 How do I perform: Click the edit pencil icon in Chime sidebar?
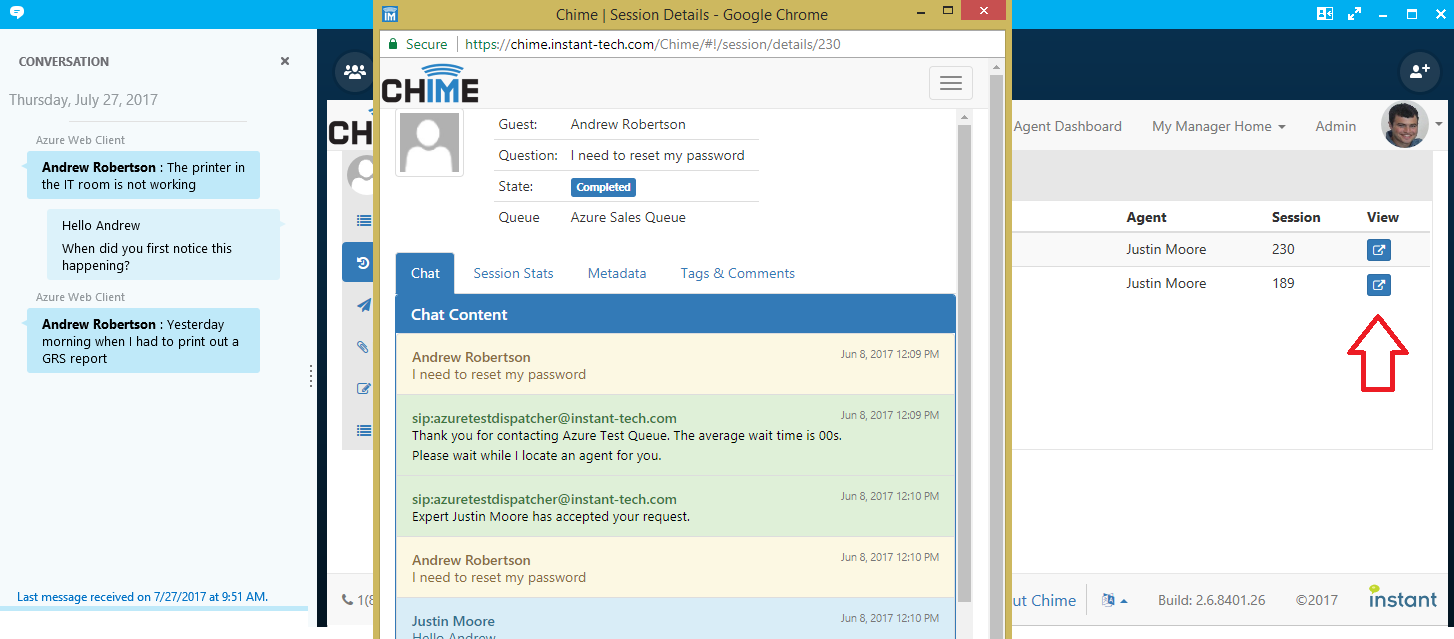363,389
